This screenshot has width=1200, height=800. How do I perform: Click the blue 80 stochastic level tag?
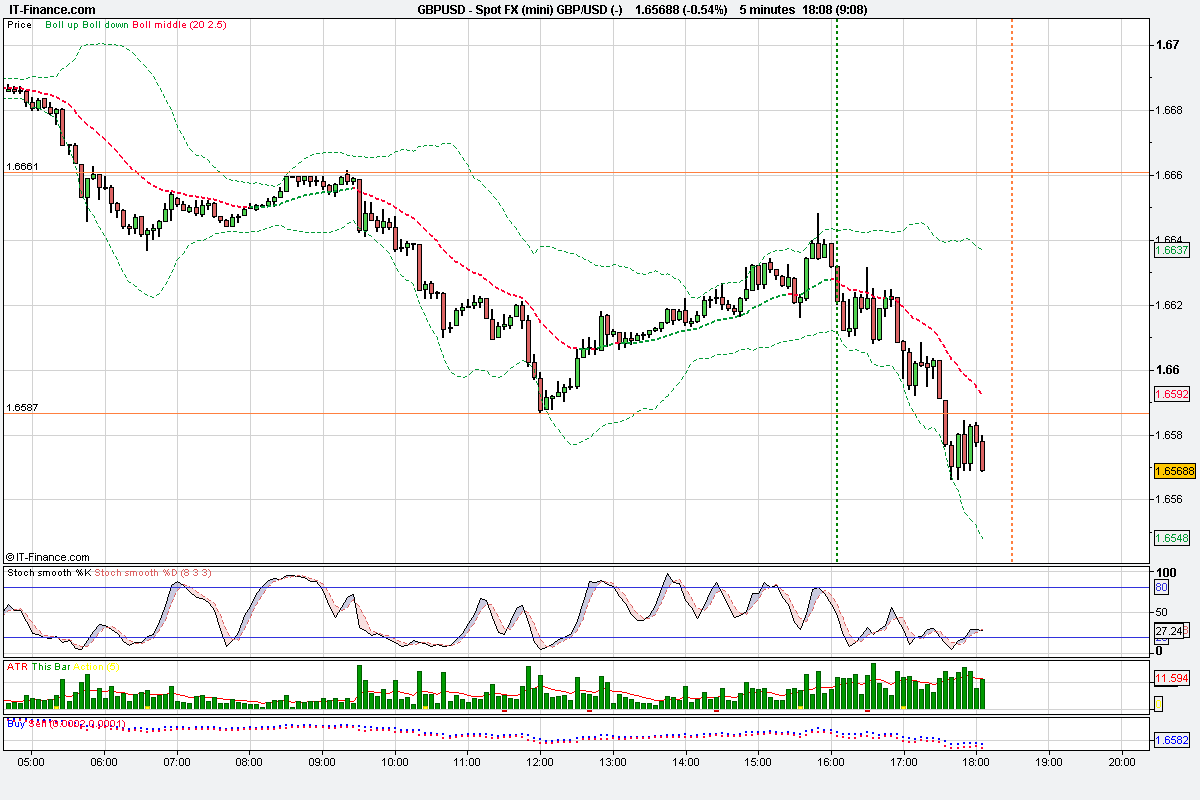(1161, 587)
